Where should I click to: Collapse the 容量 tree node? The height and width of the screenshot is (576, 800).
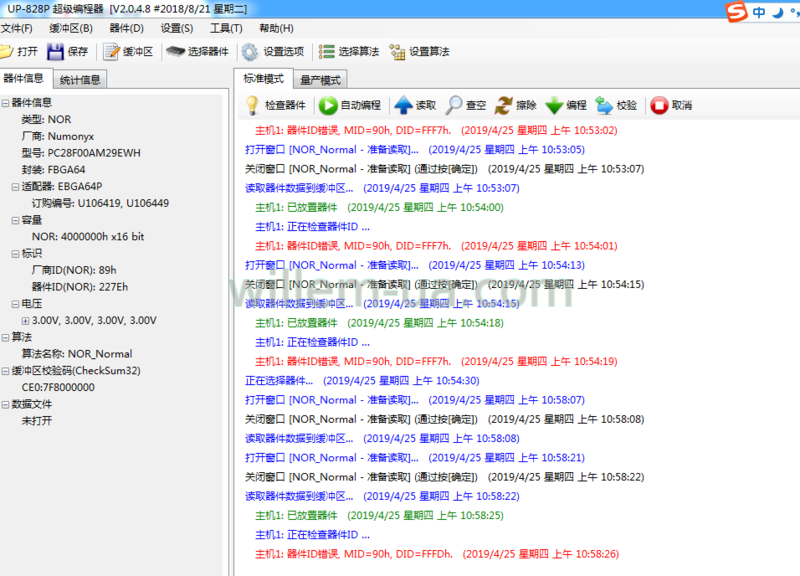pos(15,220)
